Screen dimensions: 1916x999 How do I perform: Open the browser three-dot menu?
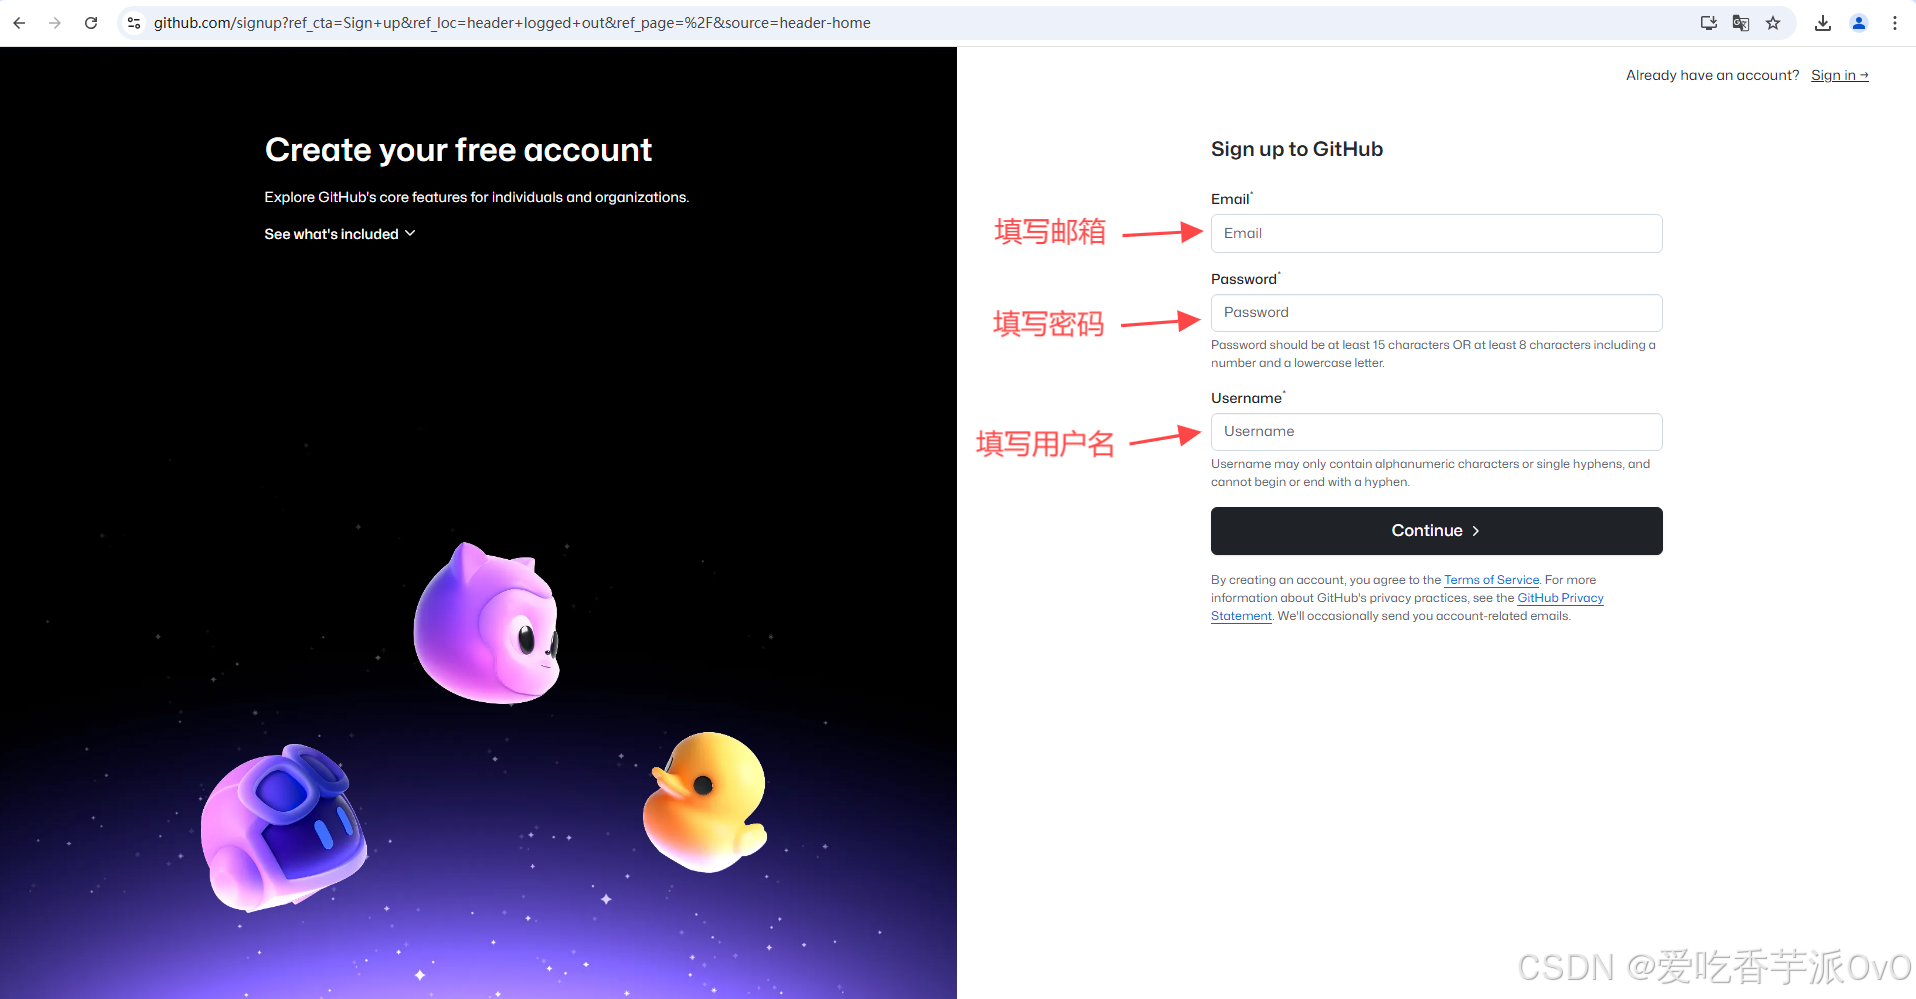(x=1895, y=23)
